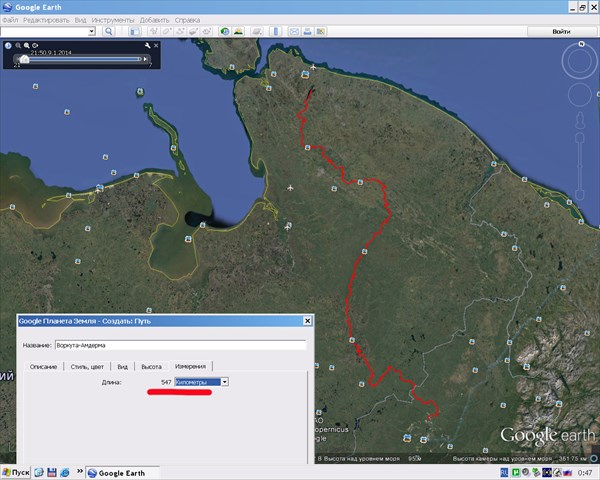Open the Вид menu

click(x=80, y=20)
